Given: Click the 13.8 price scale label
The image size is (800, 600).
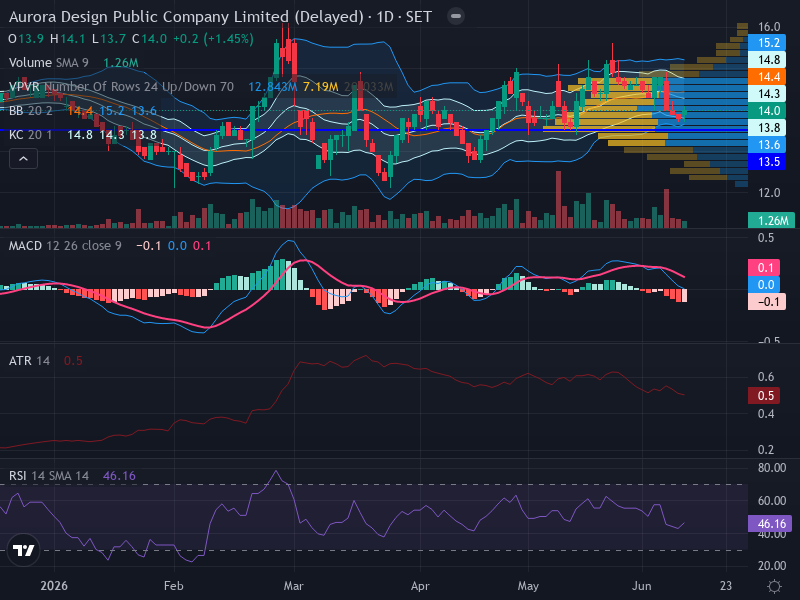Looking at the screenshot, I should pyautogui.click(x=767, y=128).
